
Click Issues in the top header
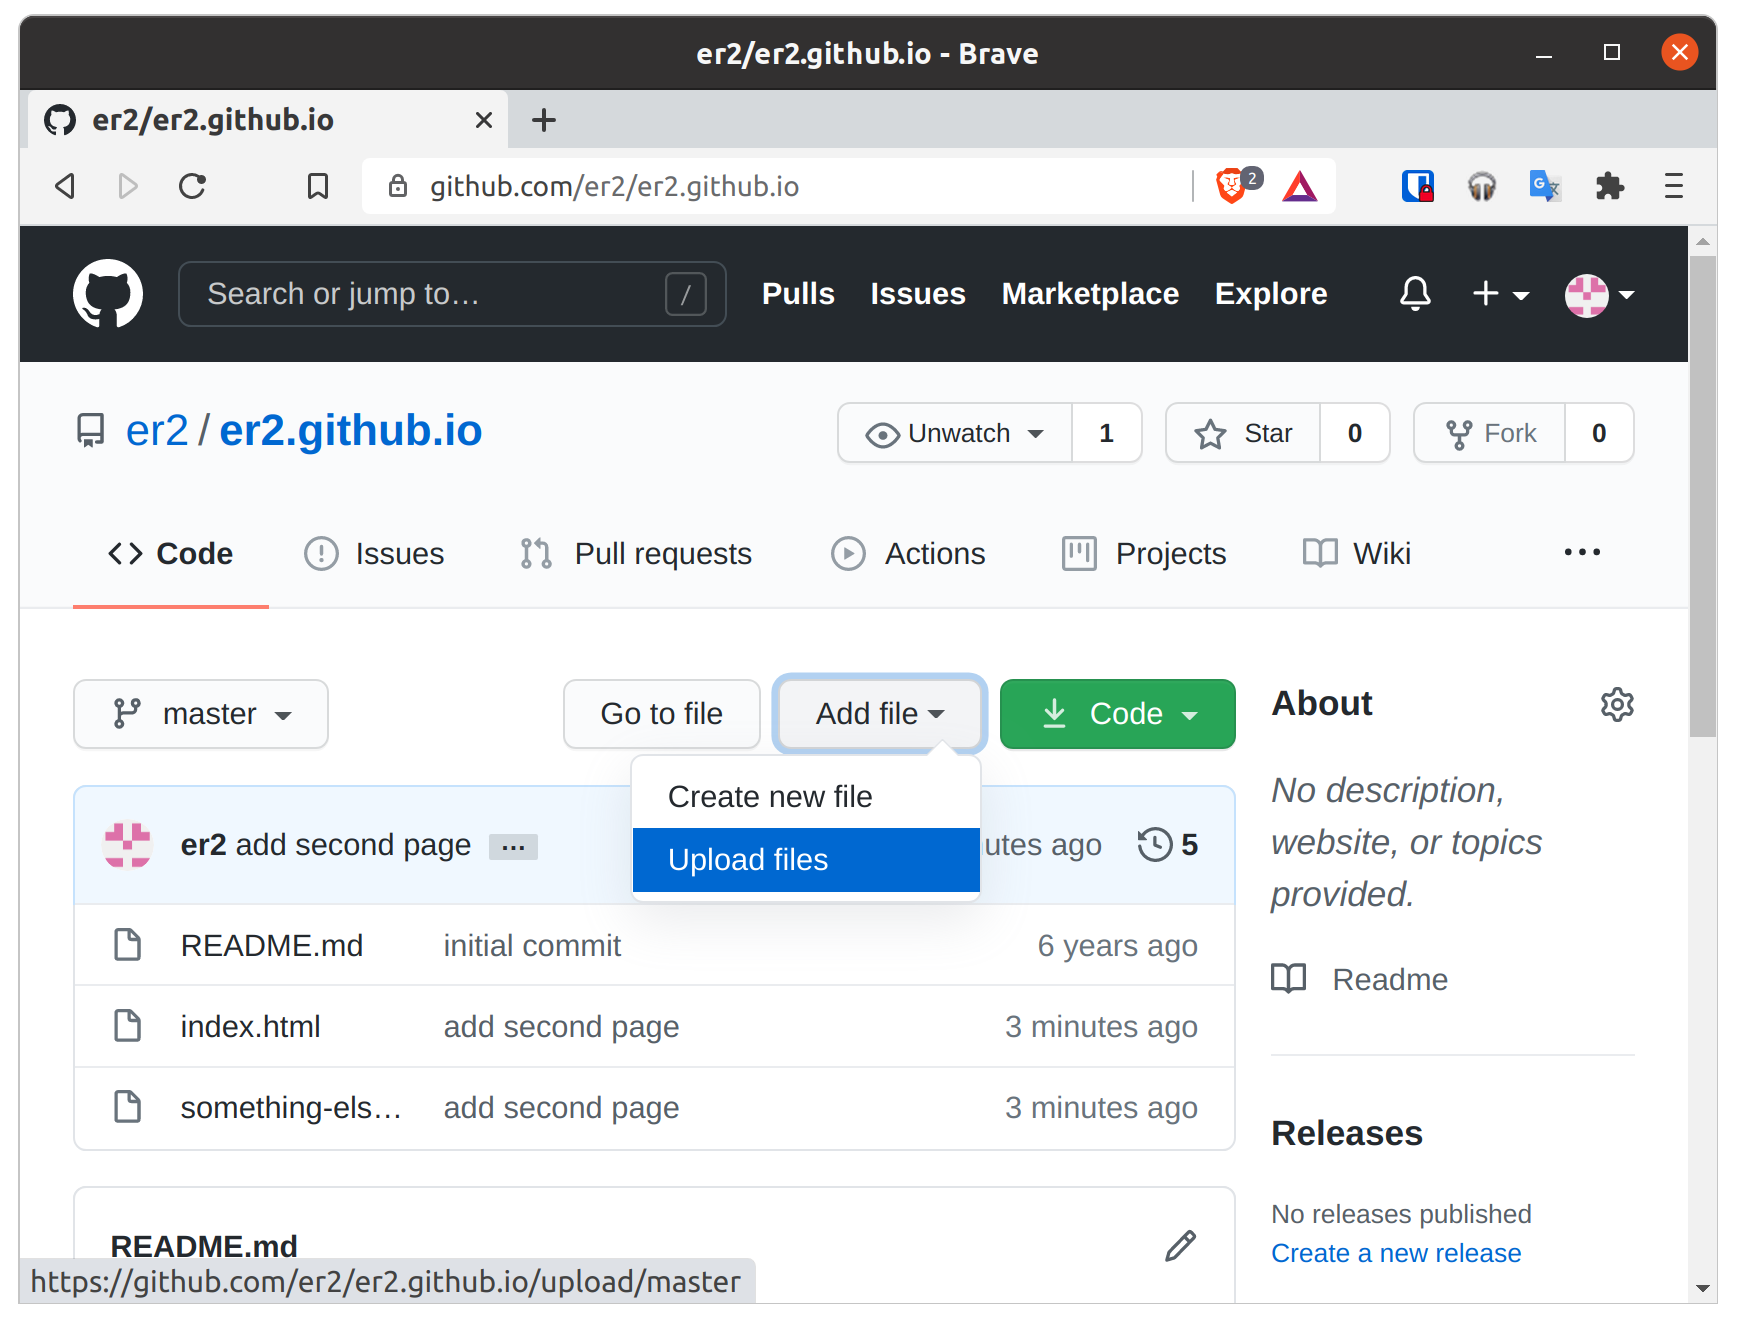click(x=918, y=294)
